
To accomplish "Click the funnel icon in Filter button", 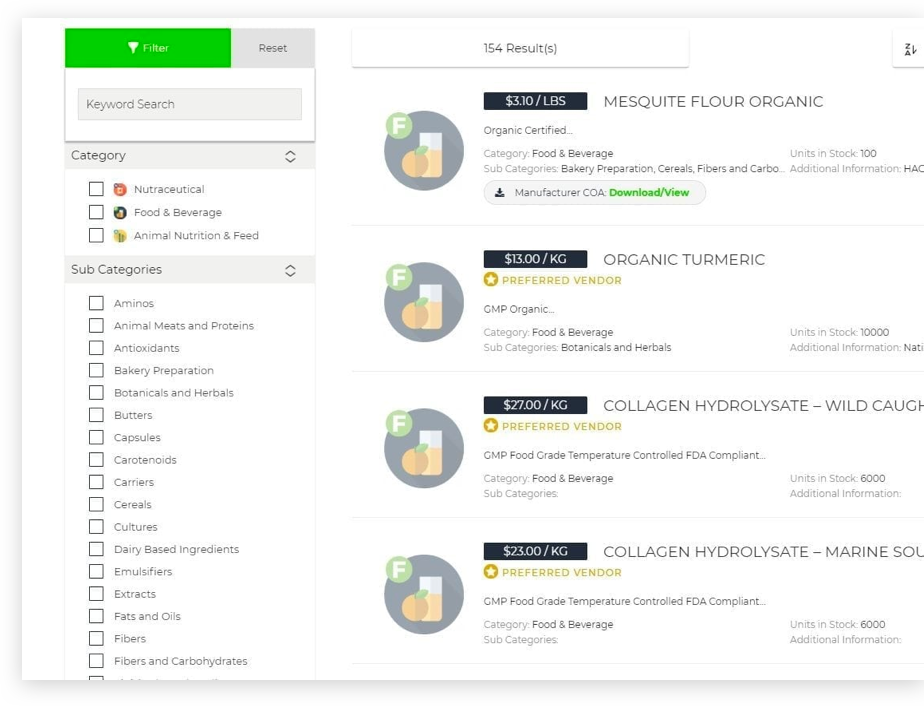I will click(133, 48).
